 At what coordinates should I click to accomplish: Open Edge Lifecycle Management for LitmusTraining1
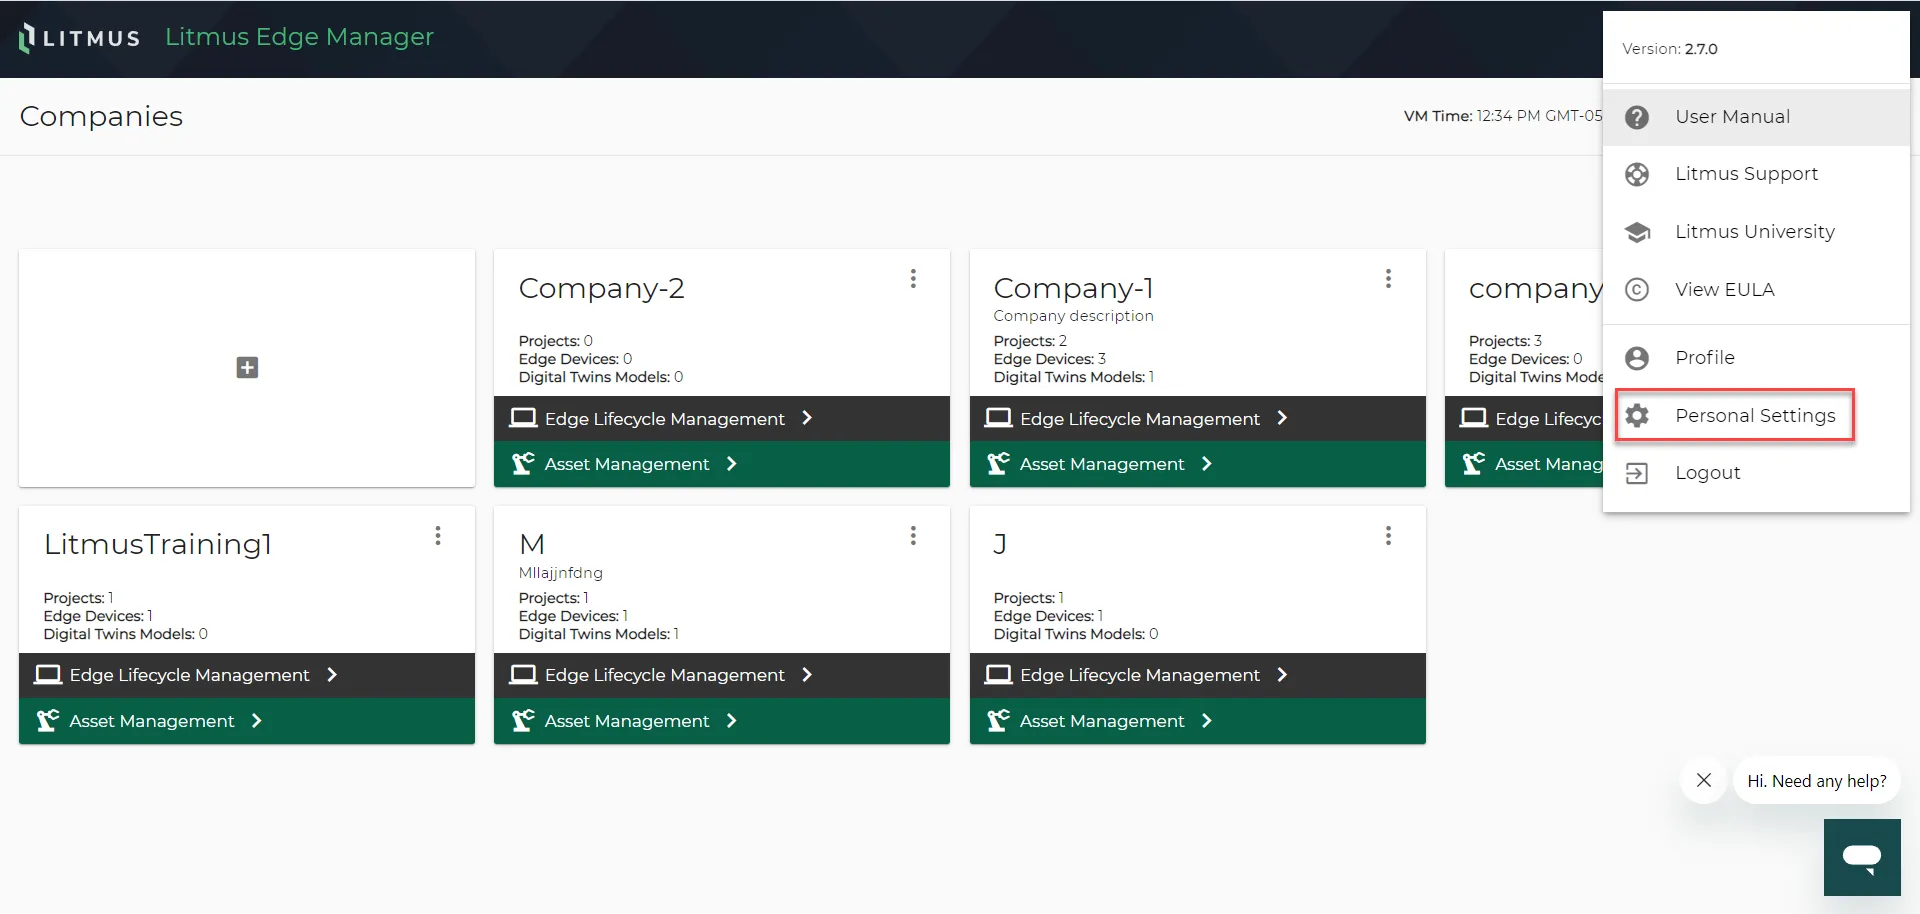[x=247, y=675]
